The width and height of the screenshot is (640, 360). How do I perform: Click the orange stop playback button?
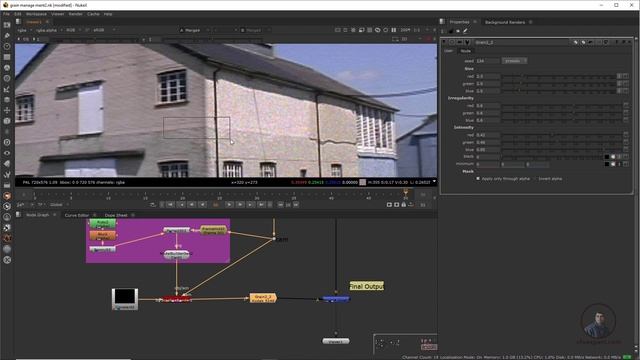(216, 204)
